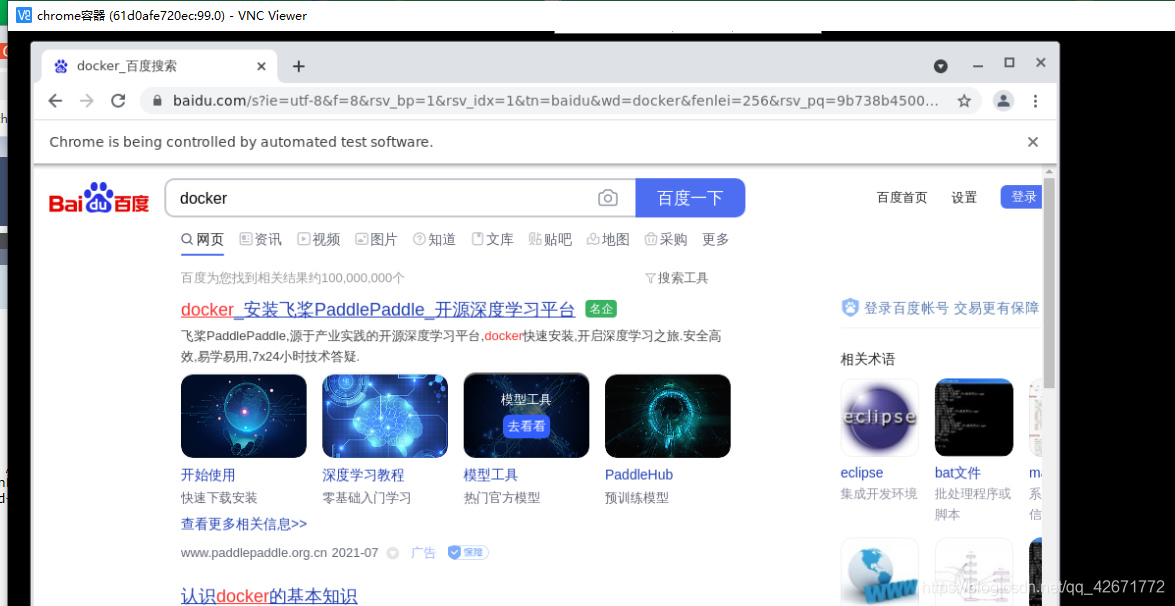Open the 更多 search category dropdown

pyautogui.click(x=715, y=239)
